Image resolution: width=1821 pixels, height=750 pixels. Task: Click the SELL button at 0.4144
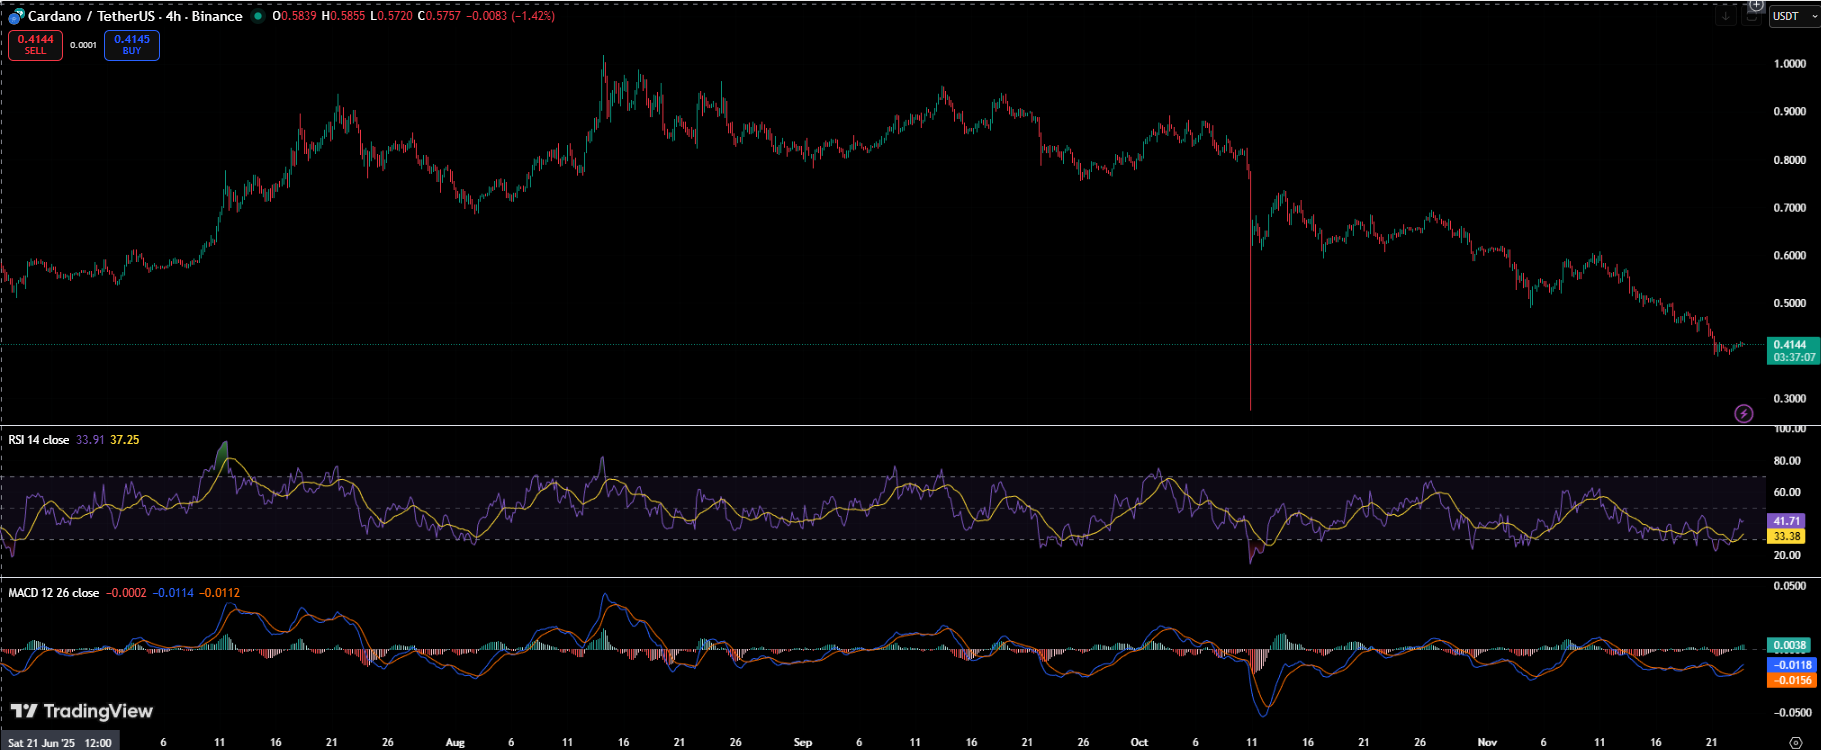click(36, 45)
